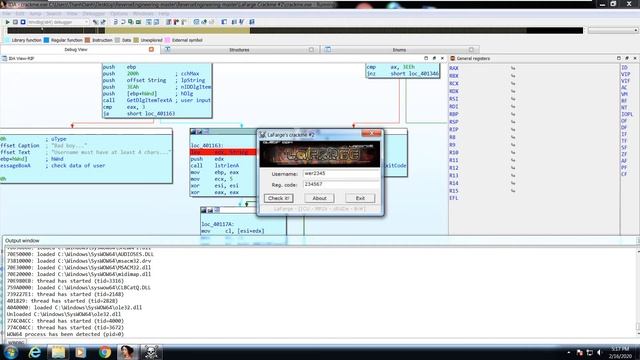Click the second header icon of loc_40117A node

click(x=210, y=210)
